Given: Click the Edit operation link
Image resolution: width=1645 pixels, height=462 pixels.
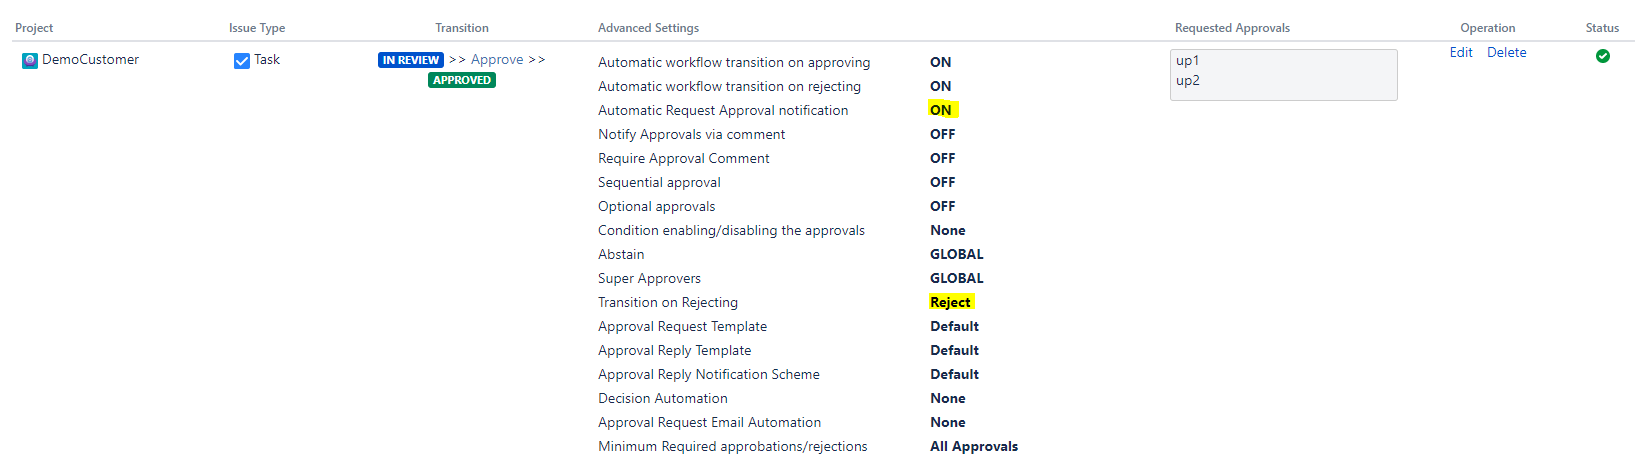Looking at the screenshot, I should (x=1461, y=53).
